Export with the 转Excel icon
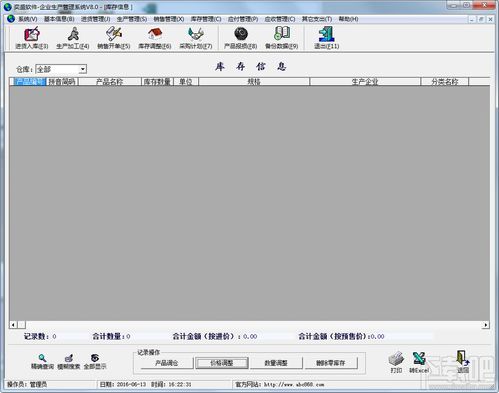This screenshot has width=499, height=393. pos(419,362)
